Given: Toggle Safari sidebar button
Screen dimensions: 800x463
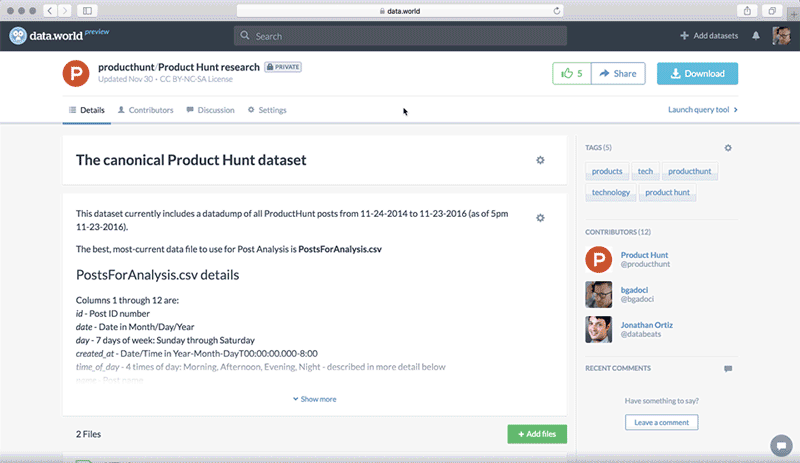Looking at the screenshot, I should click(x=87, y=10).
